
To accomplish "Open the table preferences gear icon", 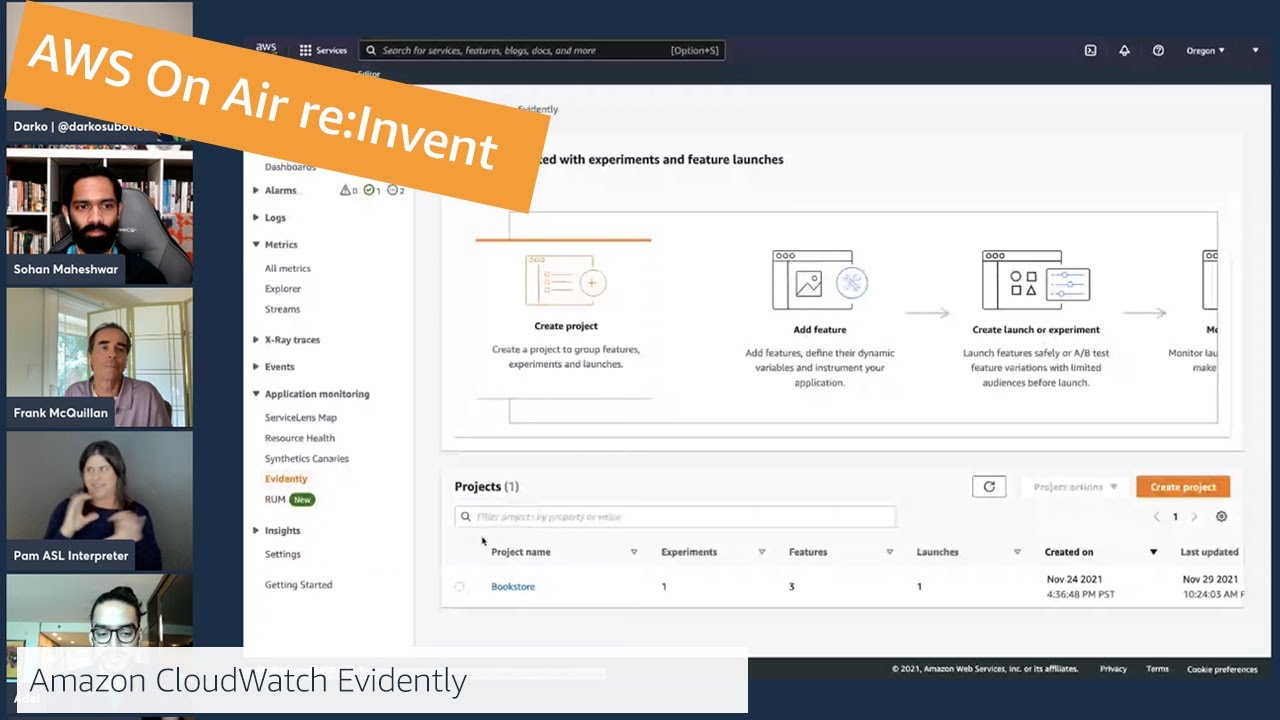I will point(1221,517).
